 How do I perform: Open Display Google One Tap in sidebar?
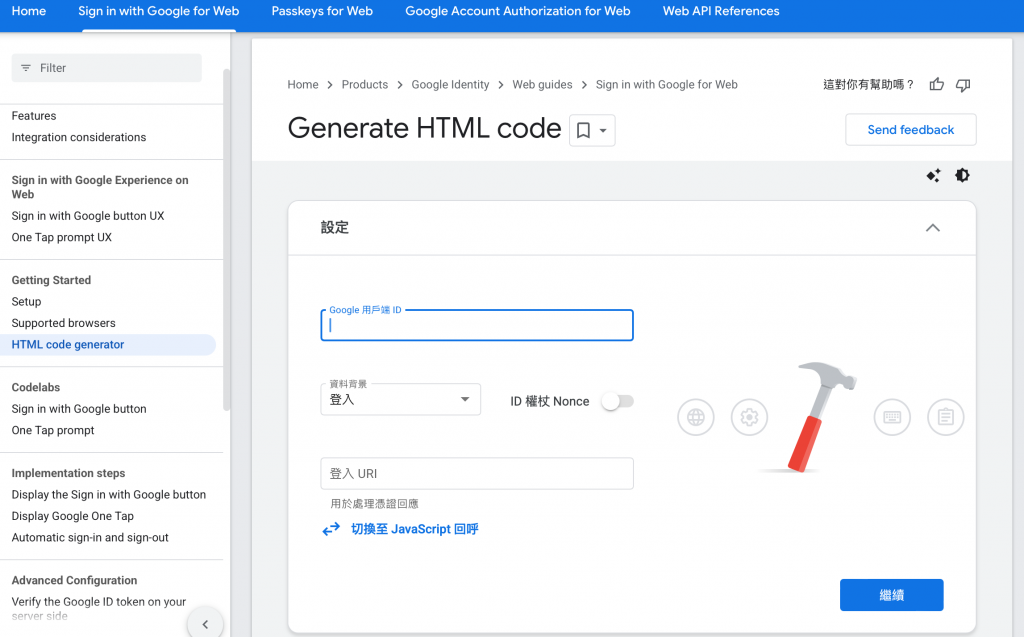point(72,516)
